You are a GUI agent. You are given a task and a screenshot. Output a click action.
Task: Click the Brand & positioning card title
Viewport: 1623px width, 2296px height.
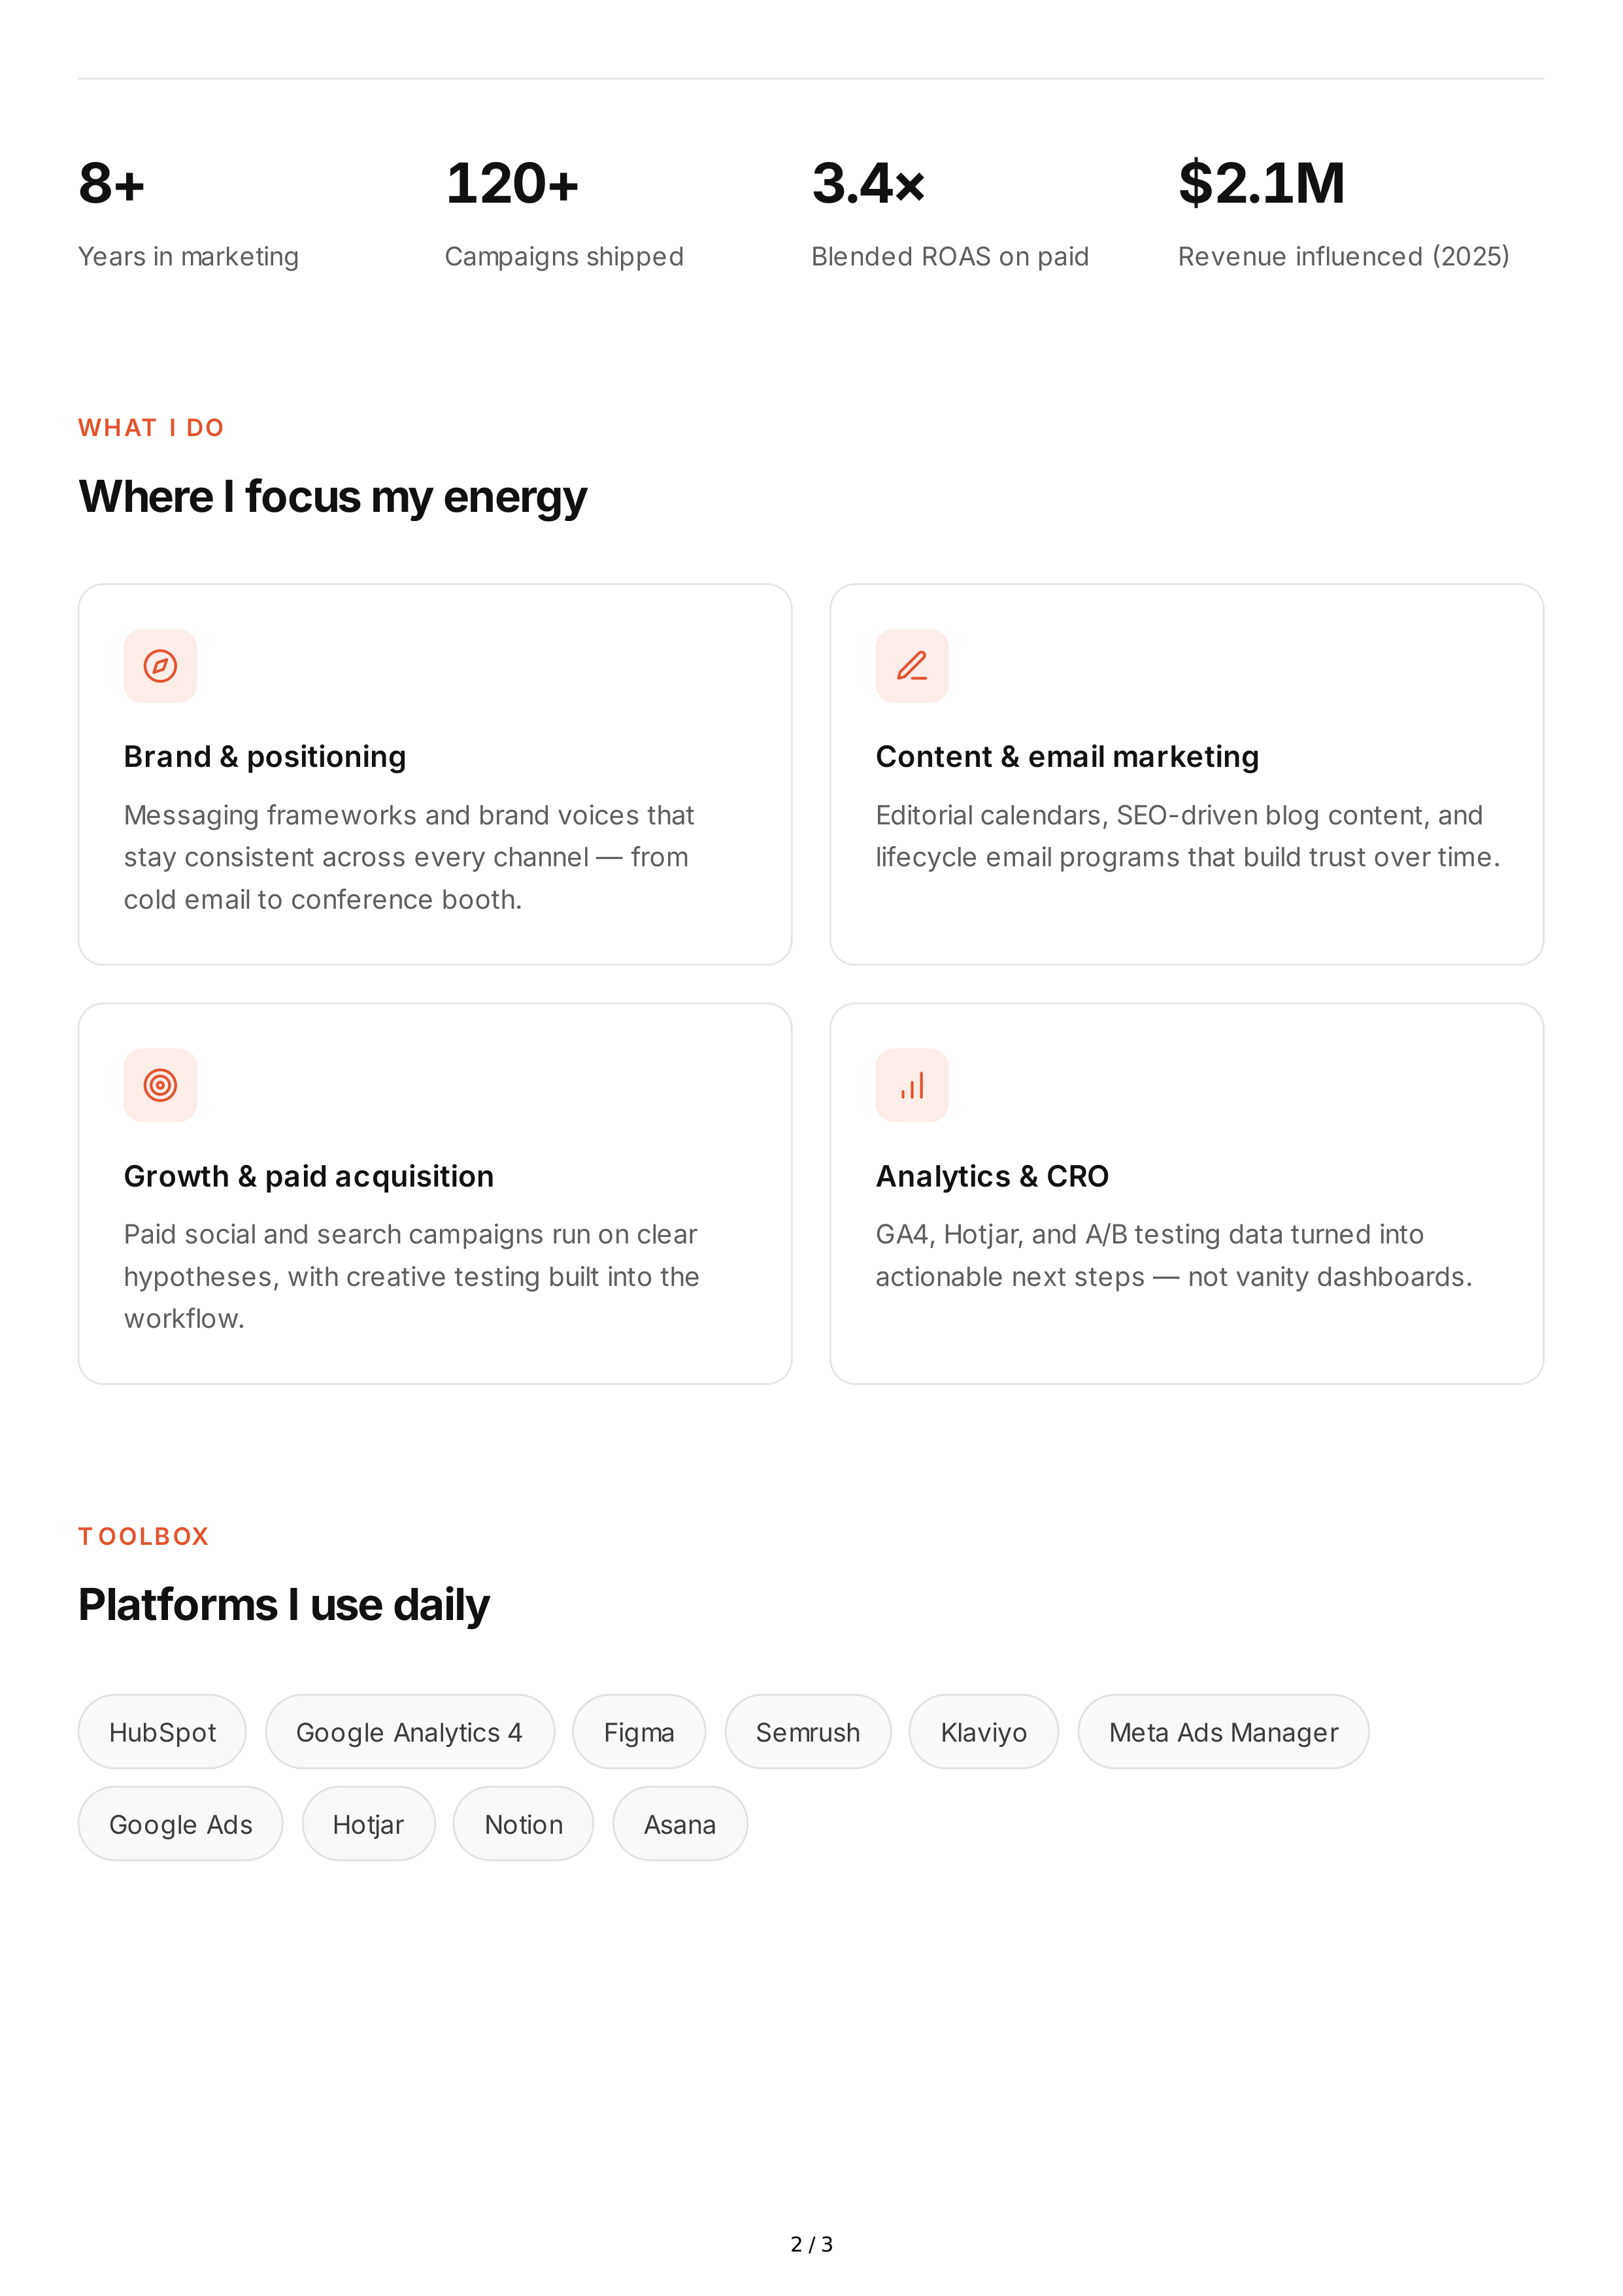(265, 757)
